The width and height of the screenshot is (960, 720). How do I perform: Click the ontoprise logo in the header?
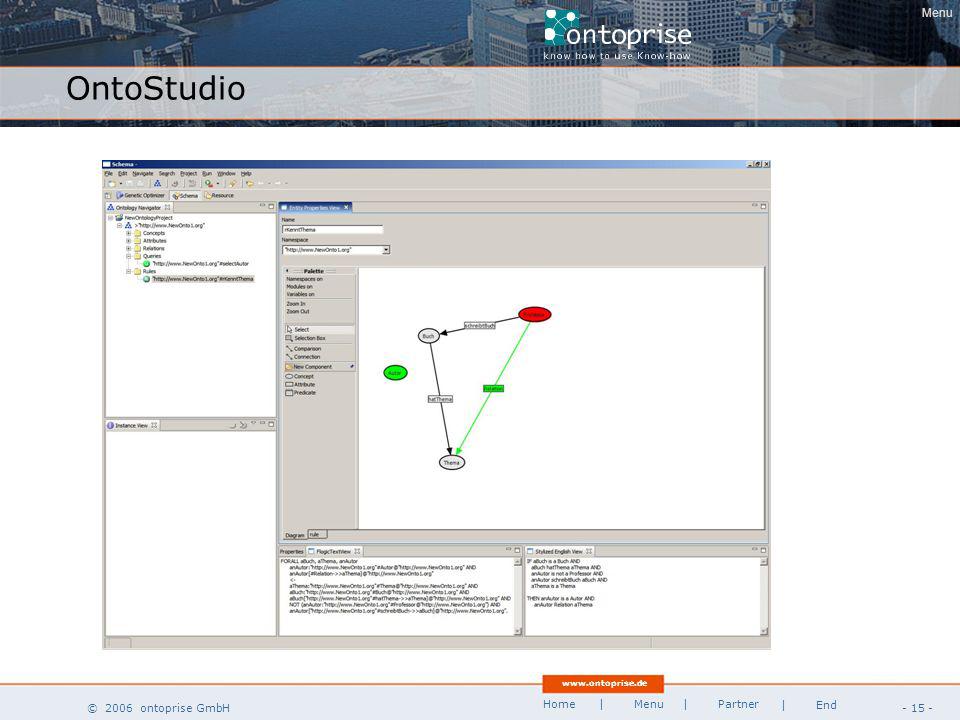(618, 35)
